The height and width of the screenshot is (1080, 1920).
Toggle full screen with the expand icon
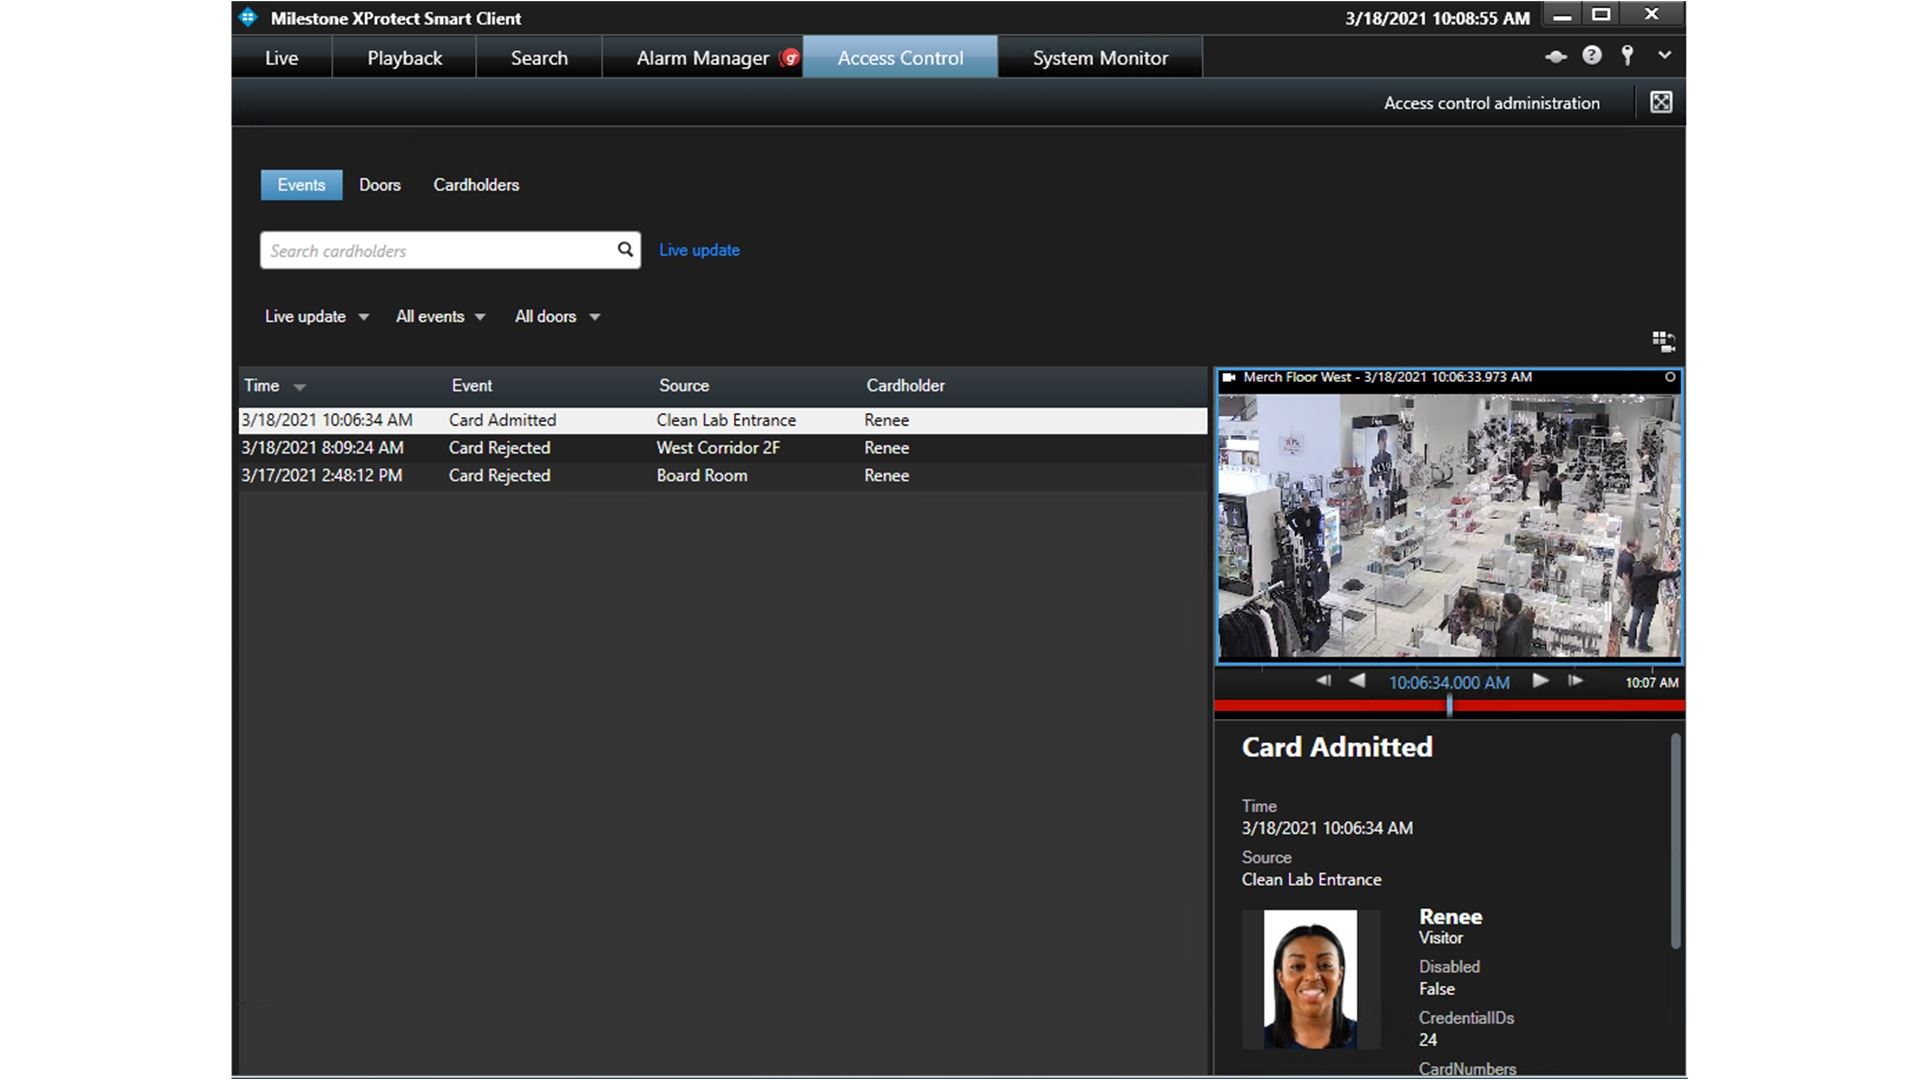(x=1661, y=102)
